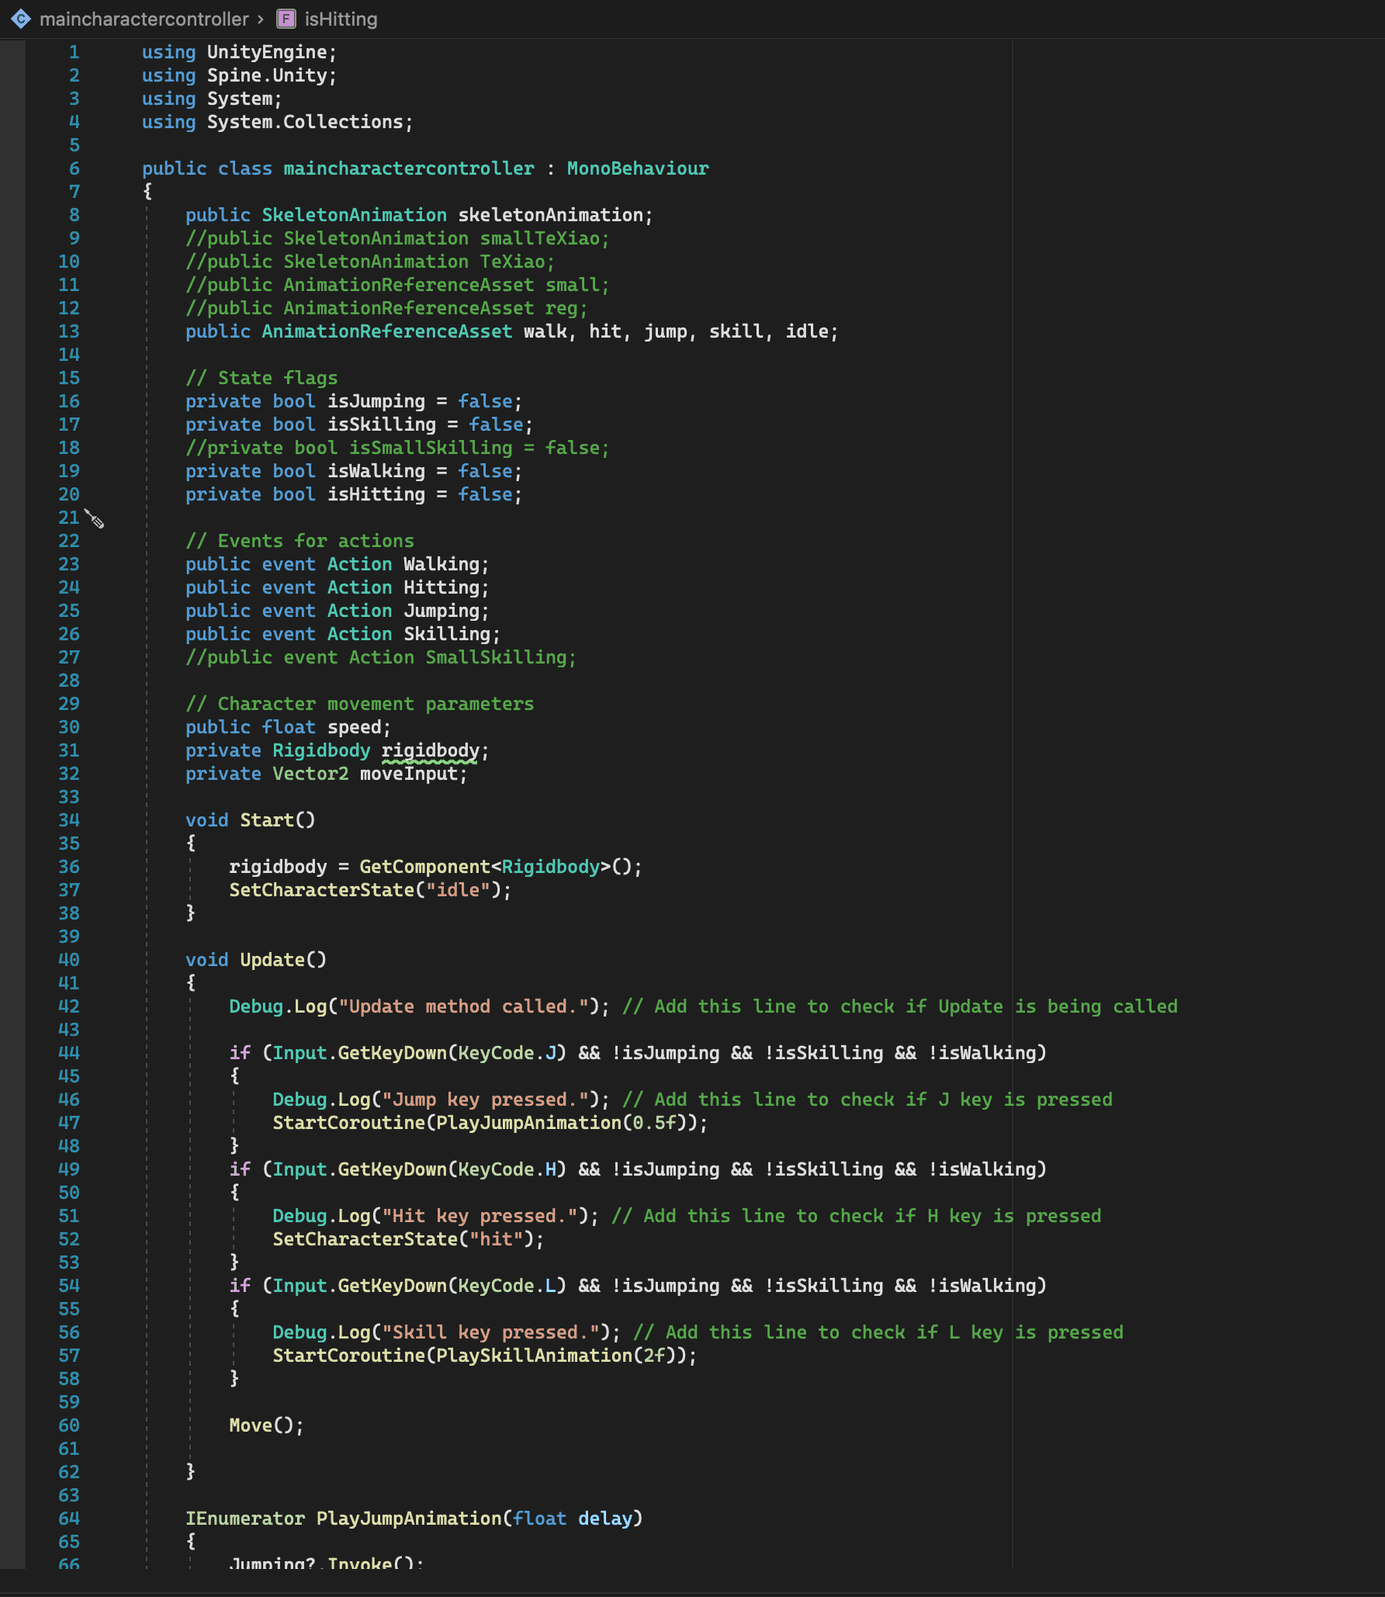The width and height of the screenshot is (1385, 1597).
Task: Click the 'Walking' event name on line 23
Action: [442, 565]
